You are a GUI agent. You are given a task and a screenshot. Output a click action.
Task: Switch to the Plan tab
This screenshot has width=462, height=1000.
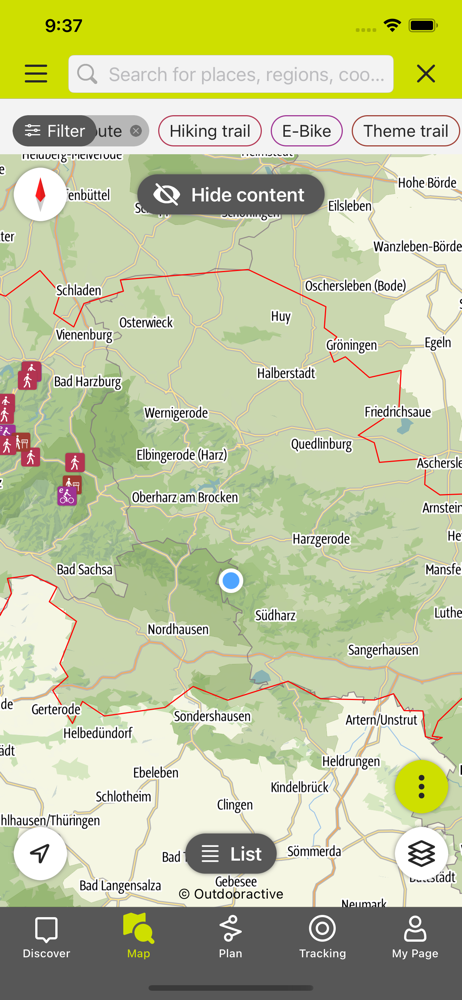point(230,938)
